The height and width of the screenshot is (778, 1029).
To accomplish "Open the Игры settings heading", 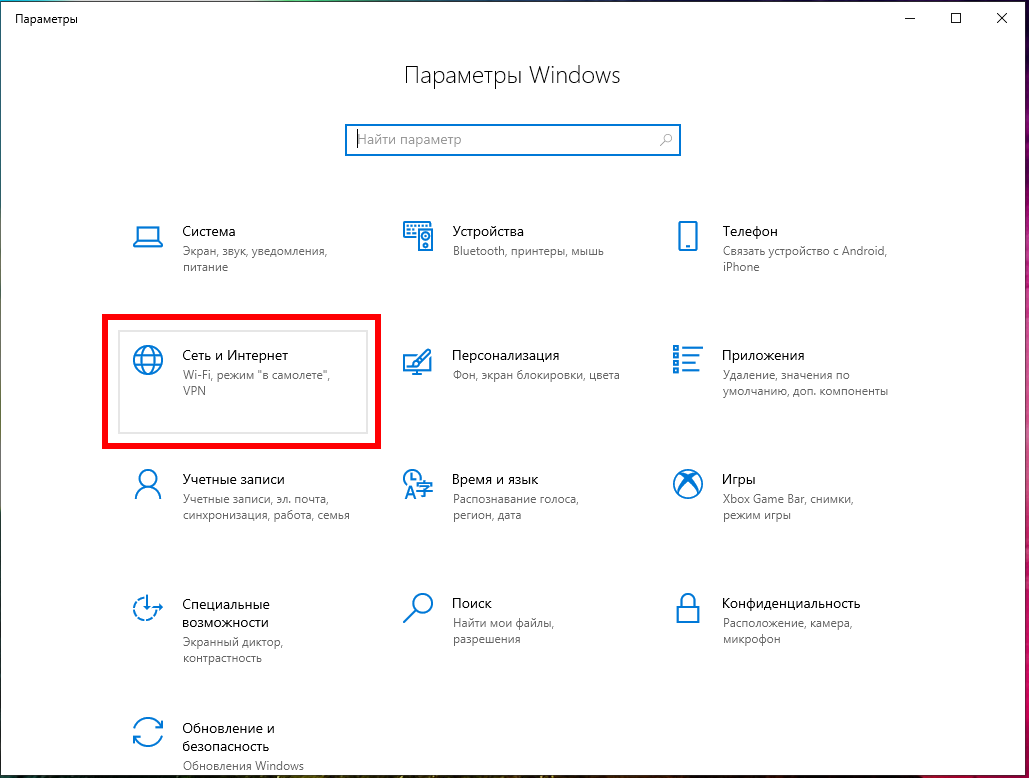I will tap(739, 480).
